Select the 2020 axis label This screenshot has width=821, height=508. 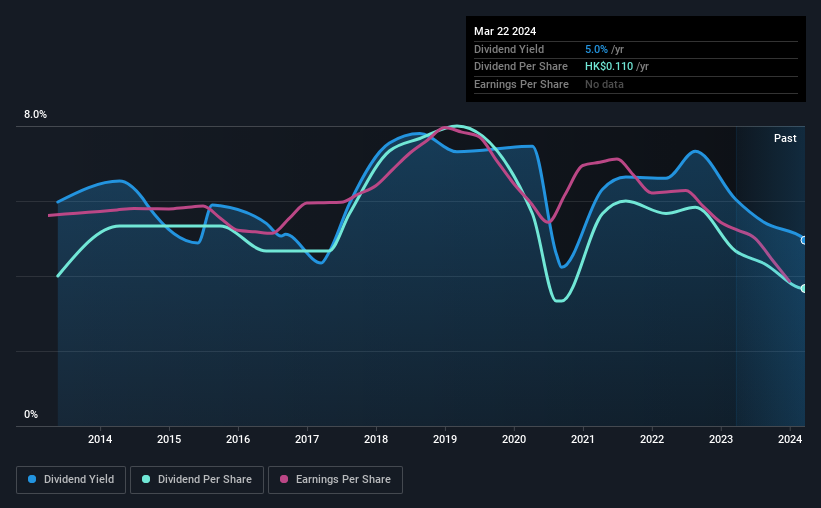[x=514, y=439]
